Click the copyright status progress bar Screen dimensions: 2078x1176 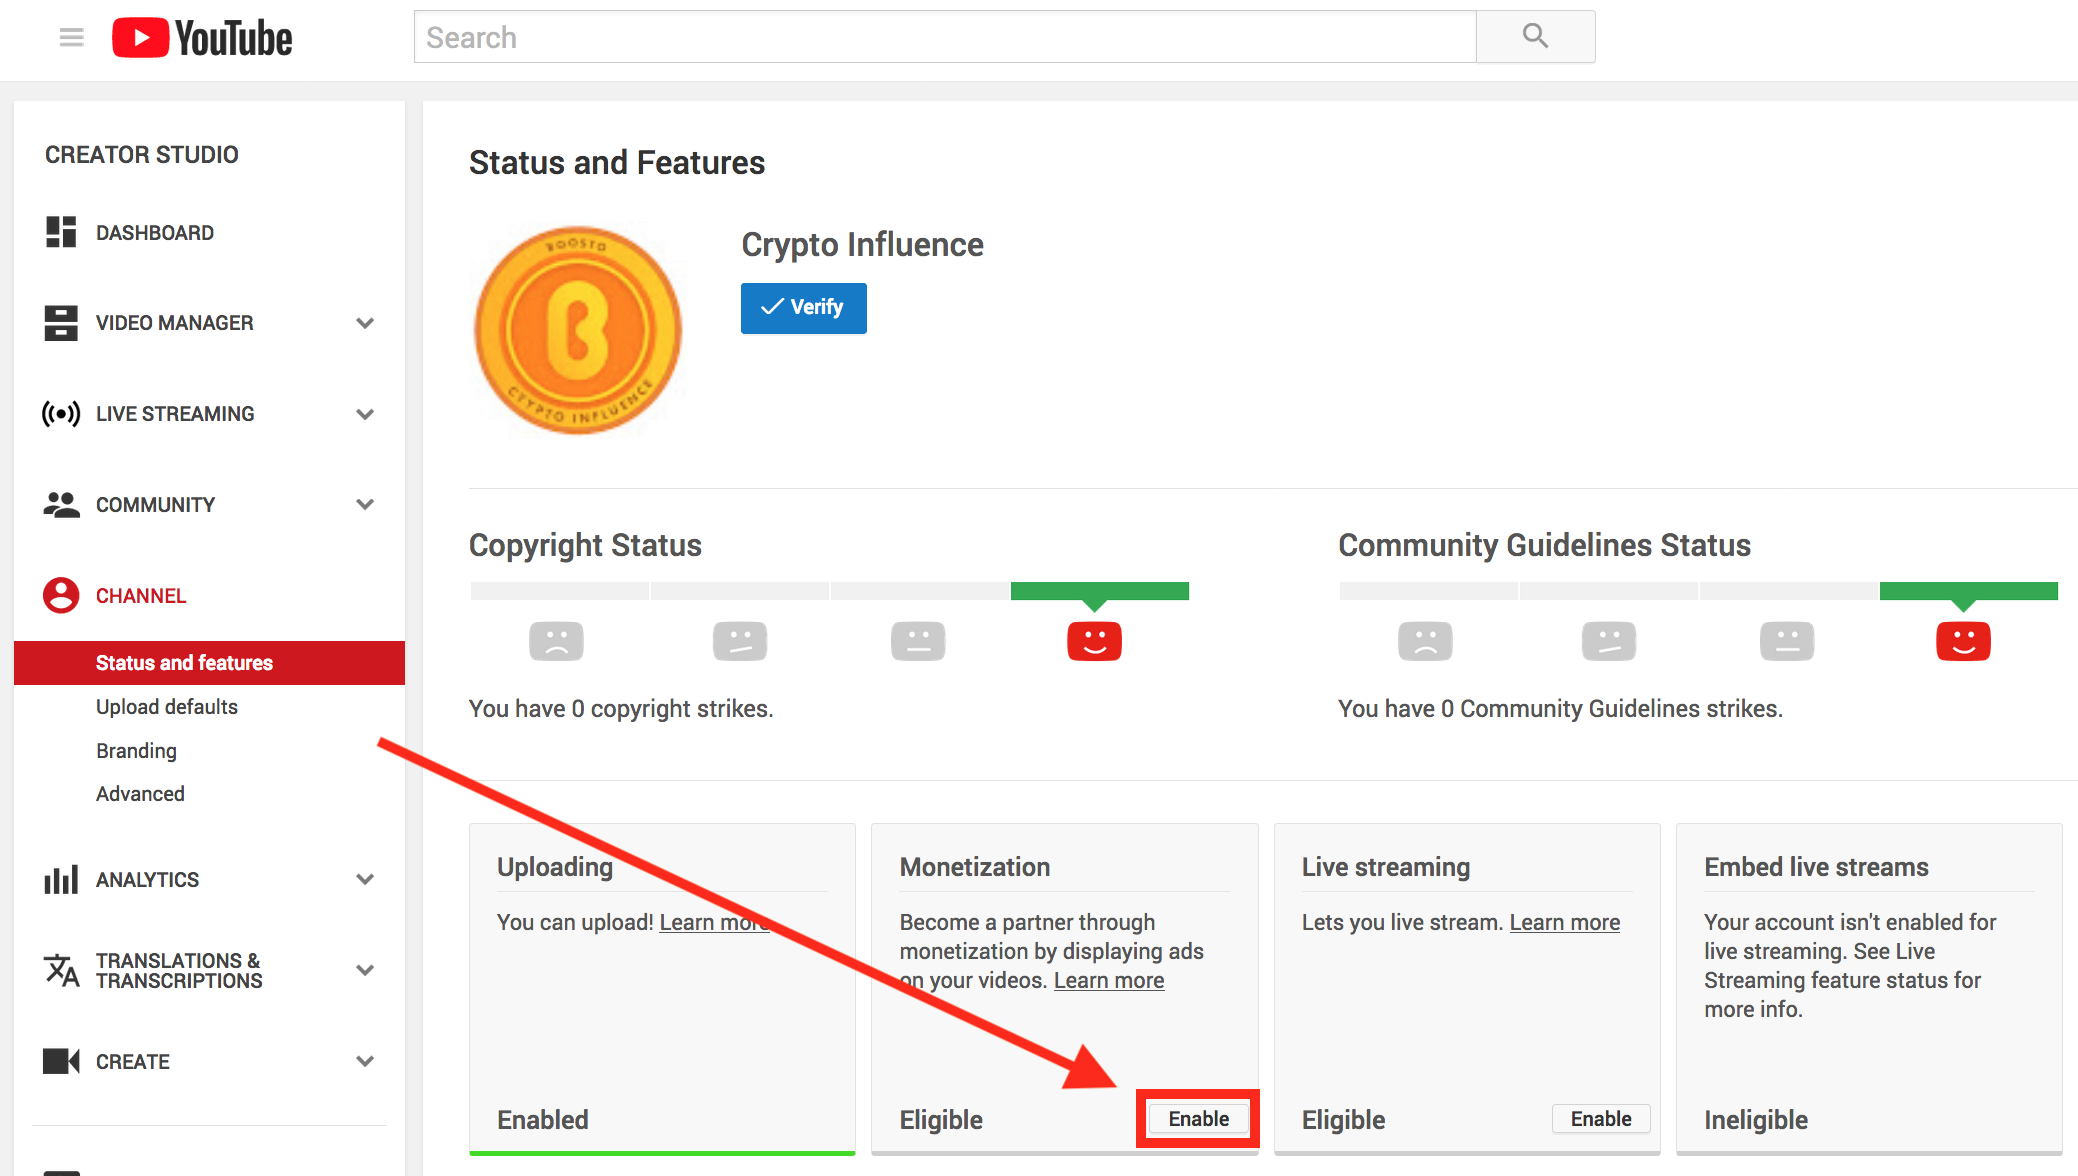pyautogui.click(x=829, y=587)
